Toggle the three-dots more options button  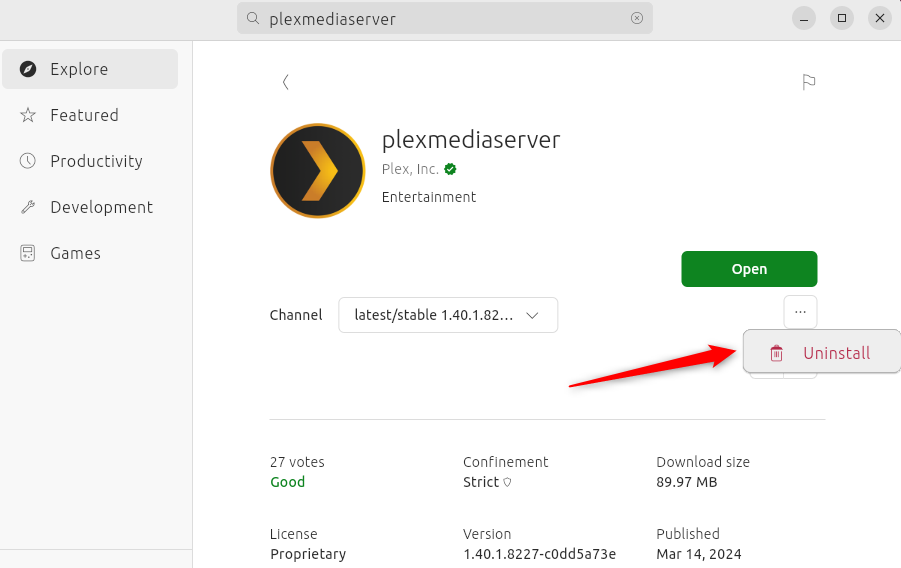(x=800, y=312)
